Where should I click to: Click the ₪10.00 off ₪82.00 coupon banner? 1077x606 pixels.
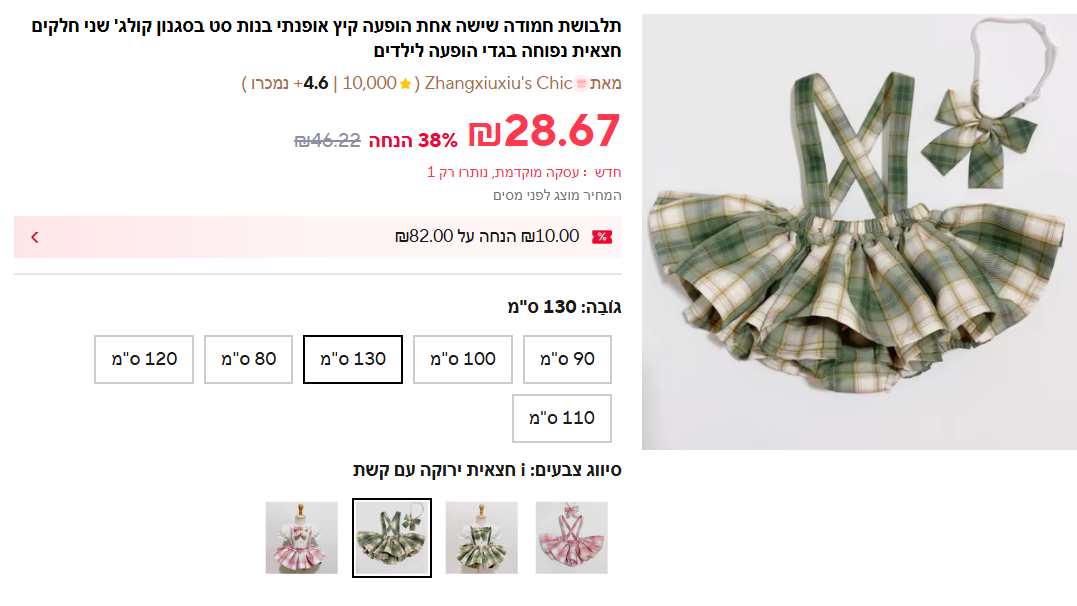(x=318, y=237)
